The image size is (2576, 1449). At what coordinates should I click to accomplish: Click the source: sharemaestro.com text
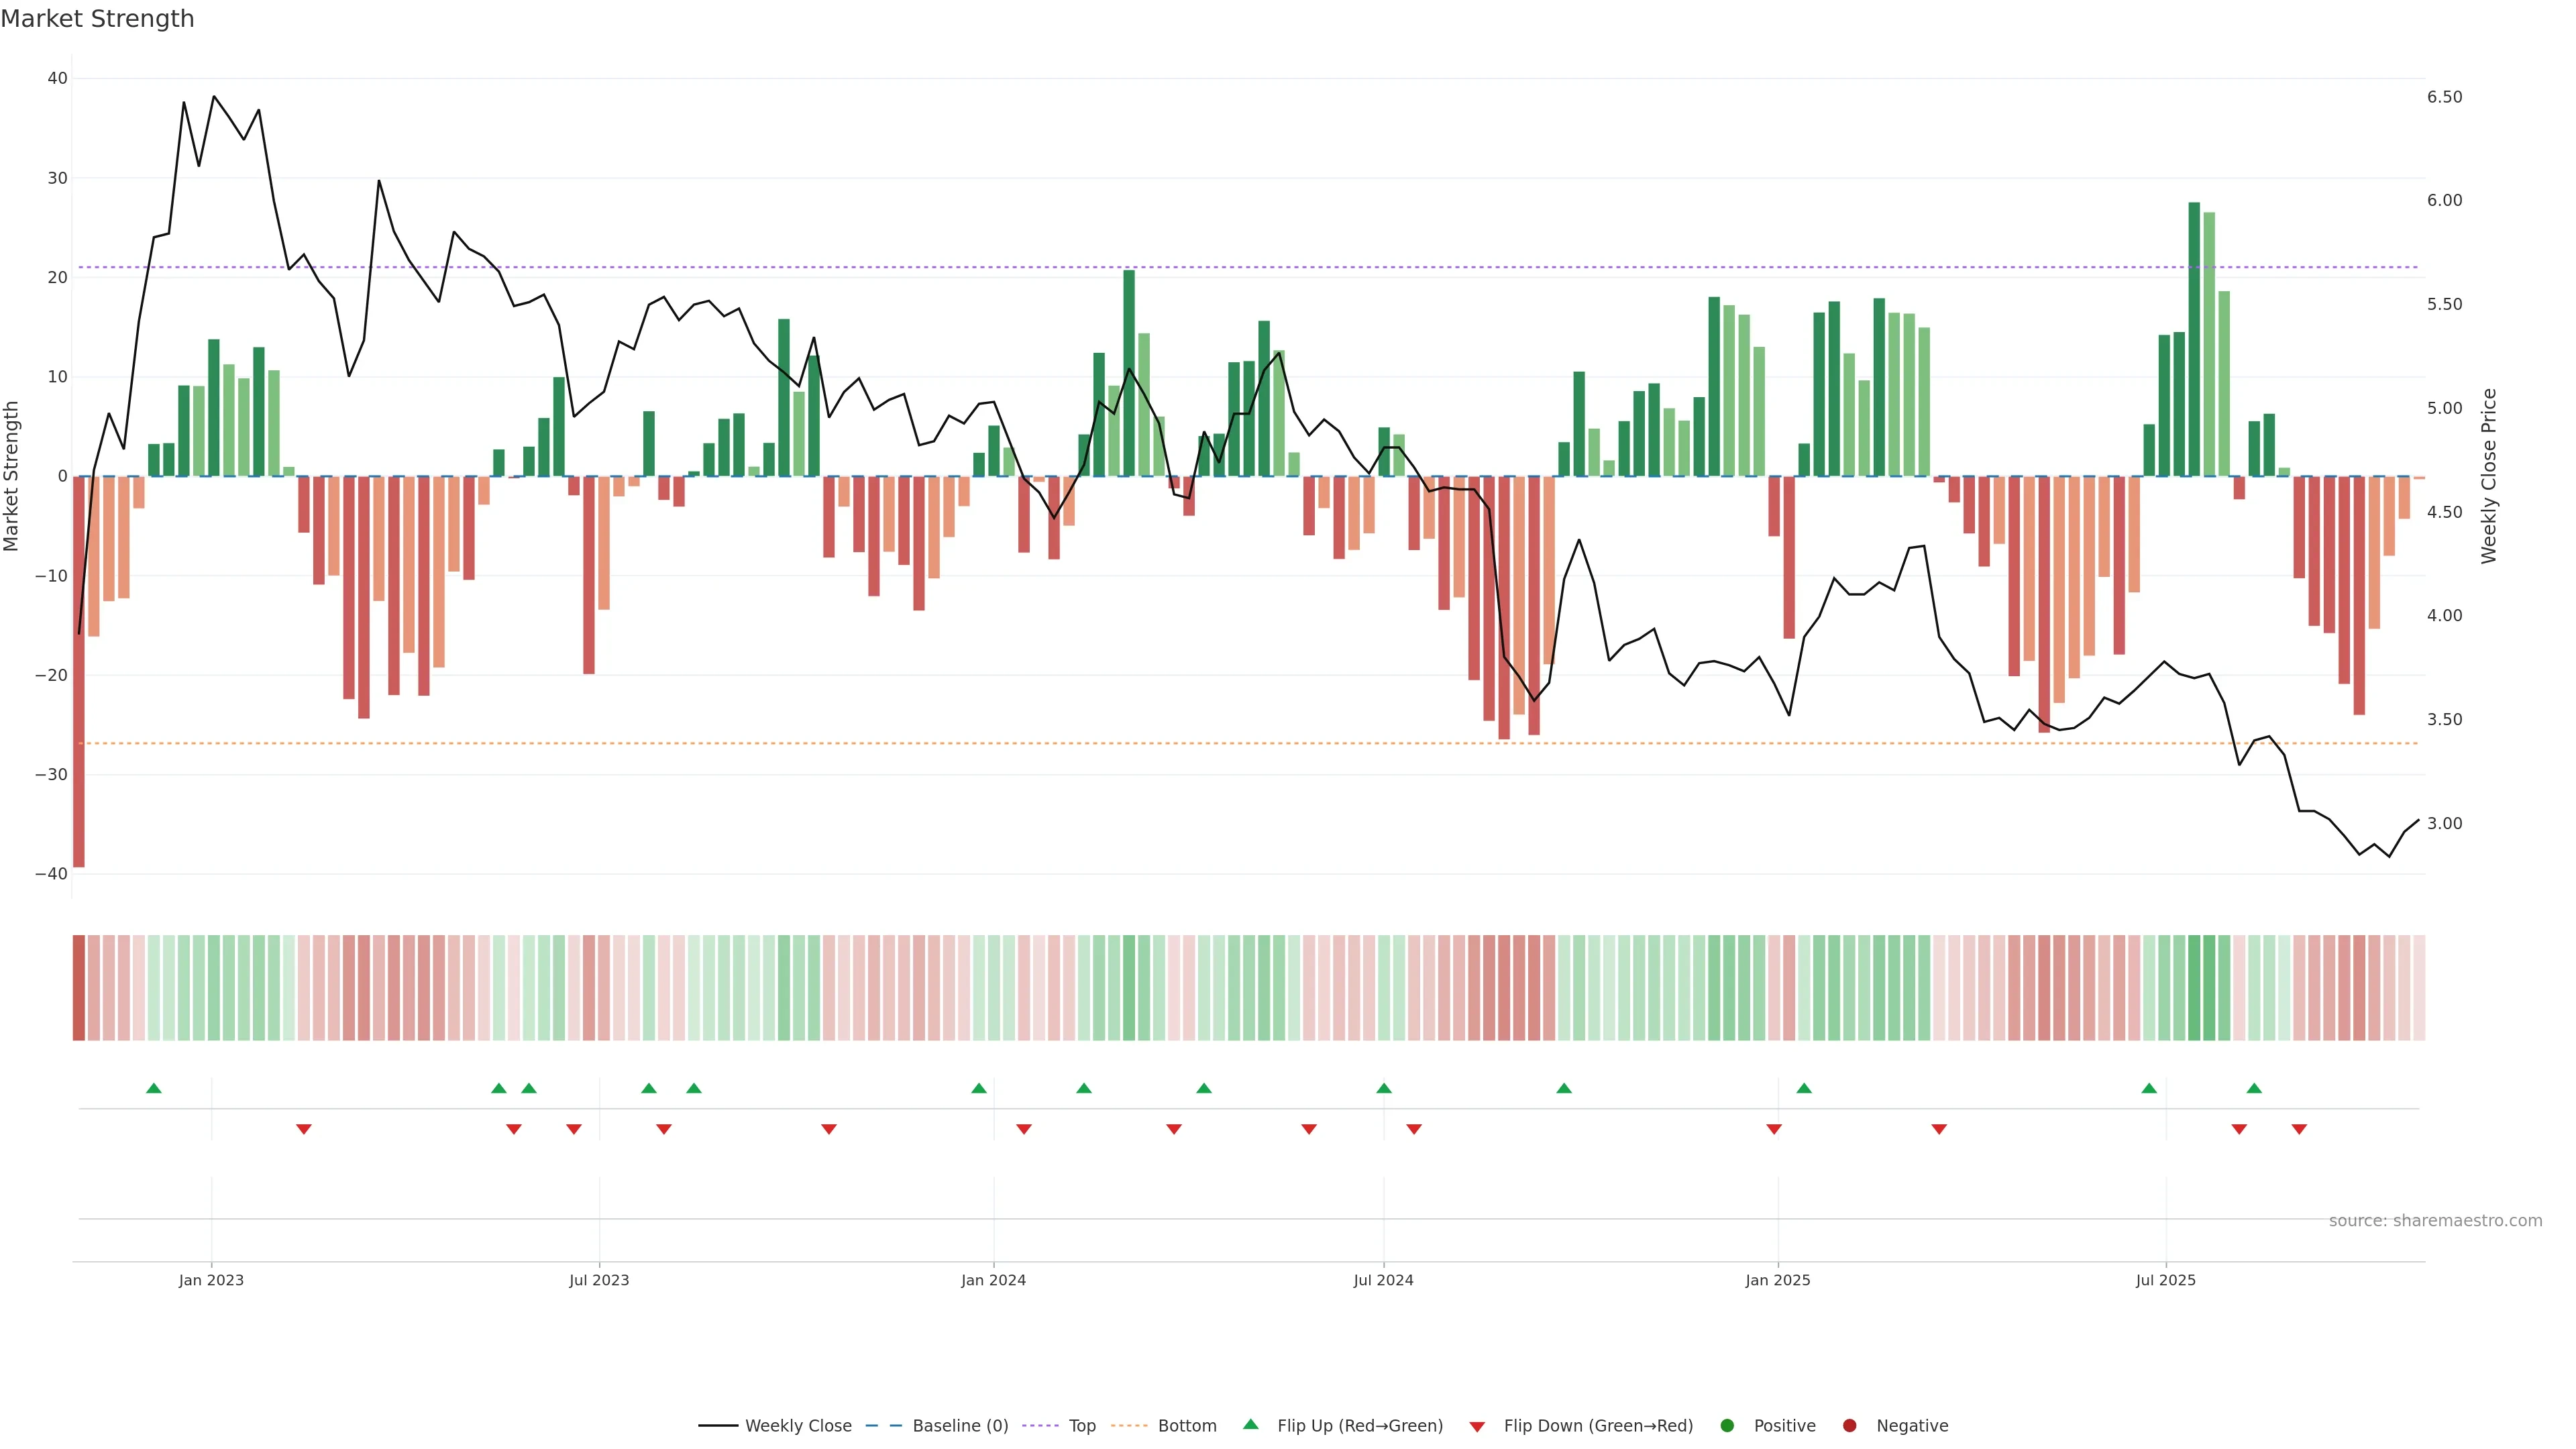(x=2435, y=1221)
